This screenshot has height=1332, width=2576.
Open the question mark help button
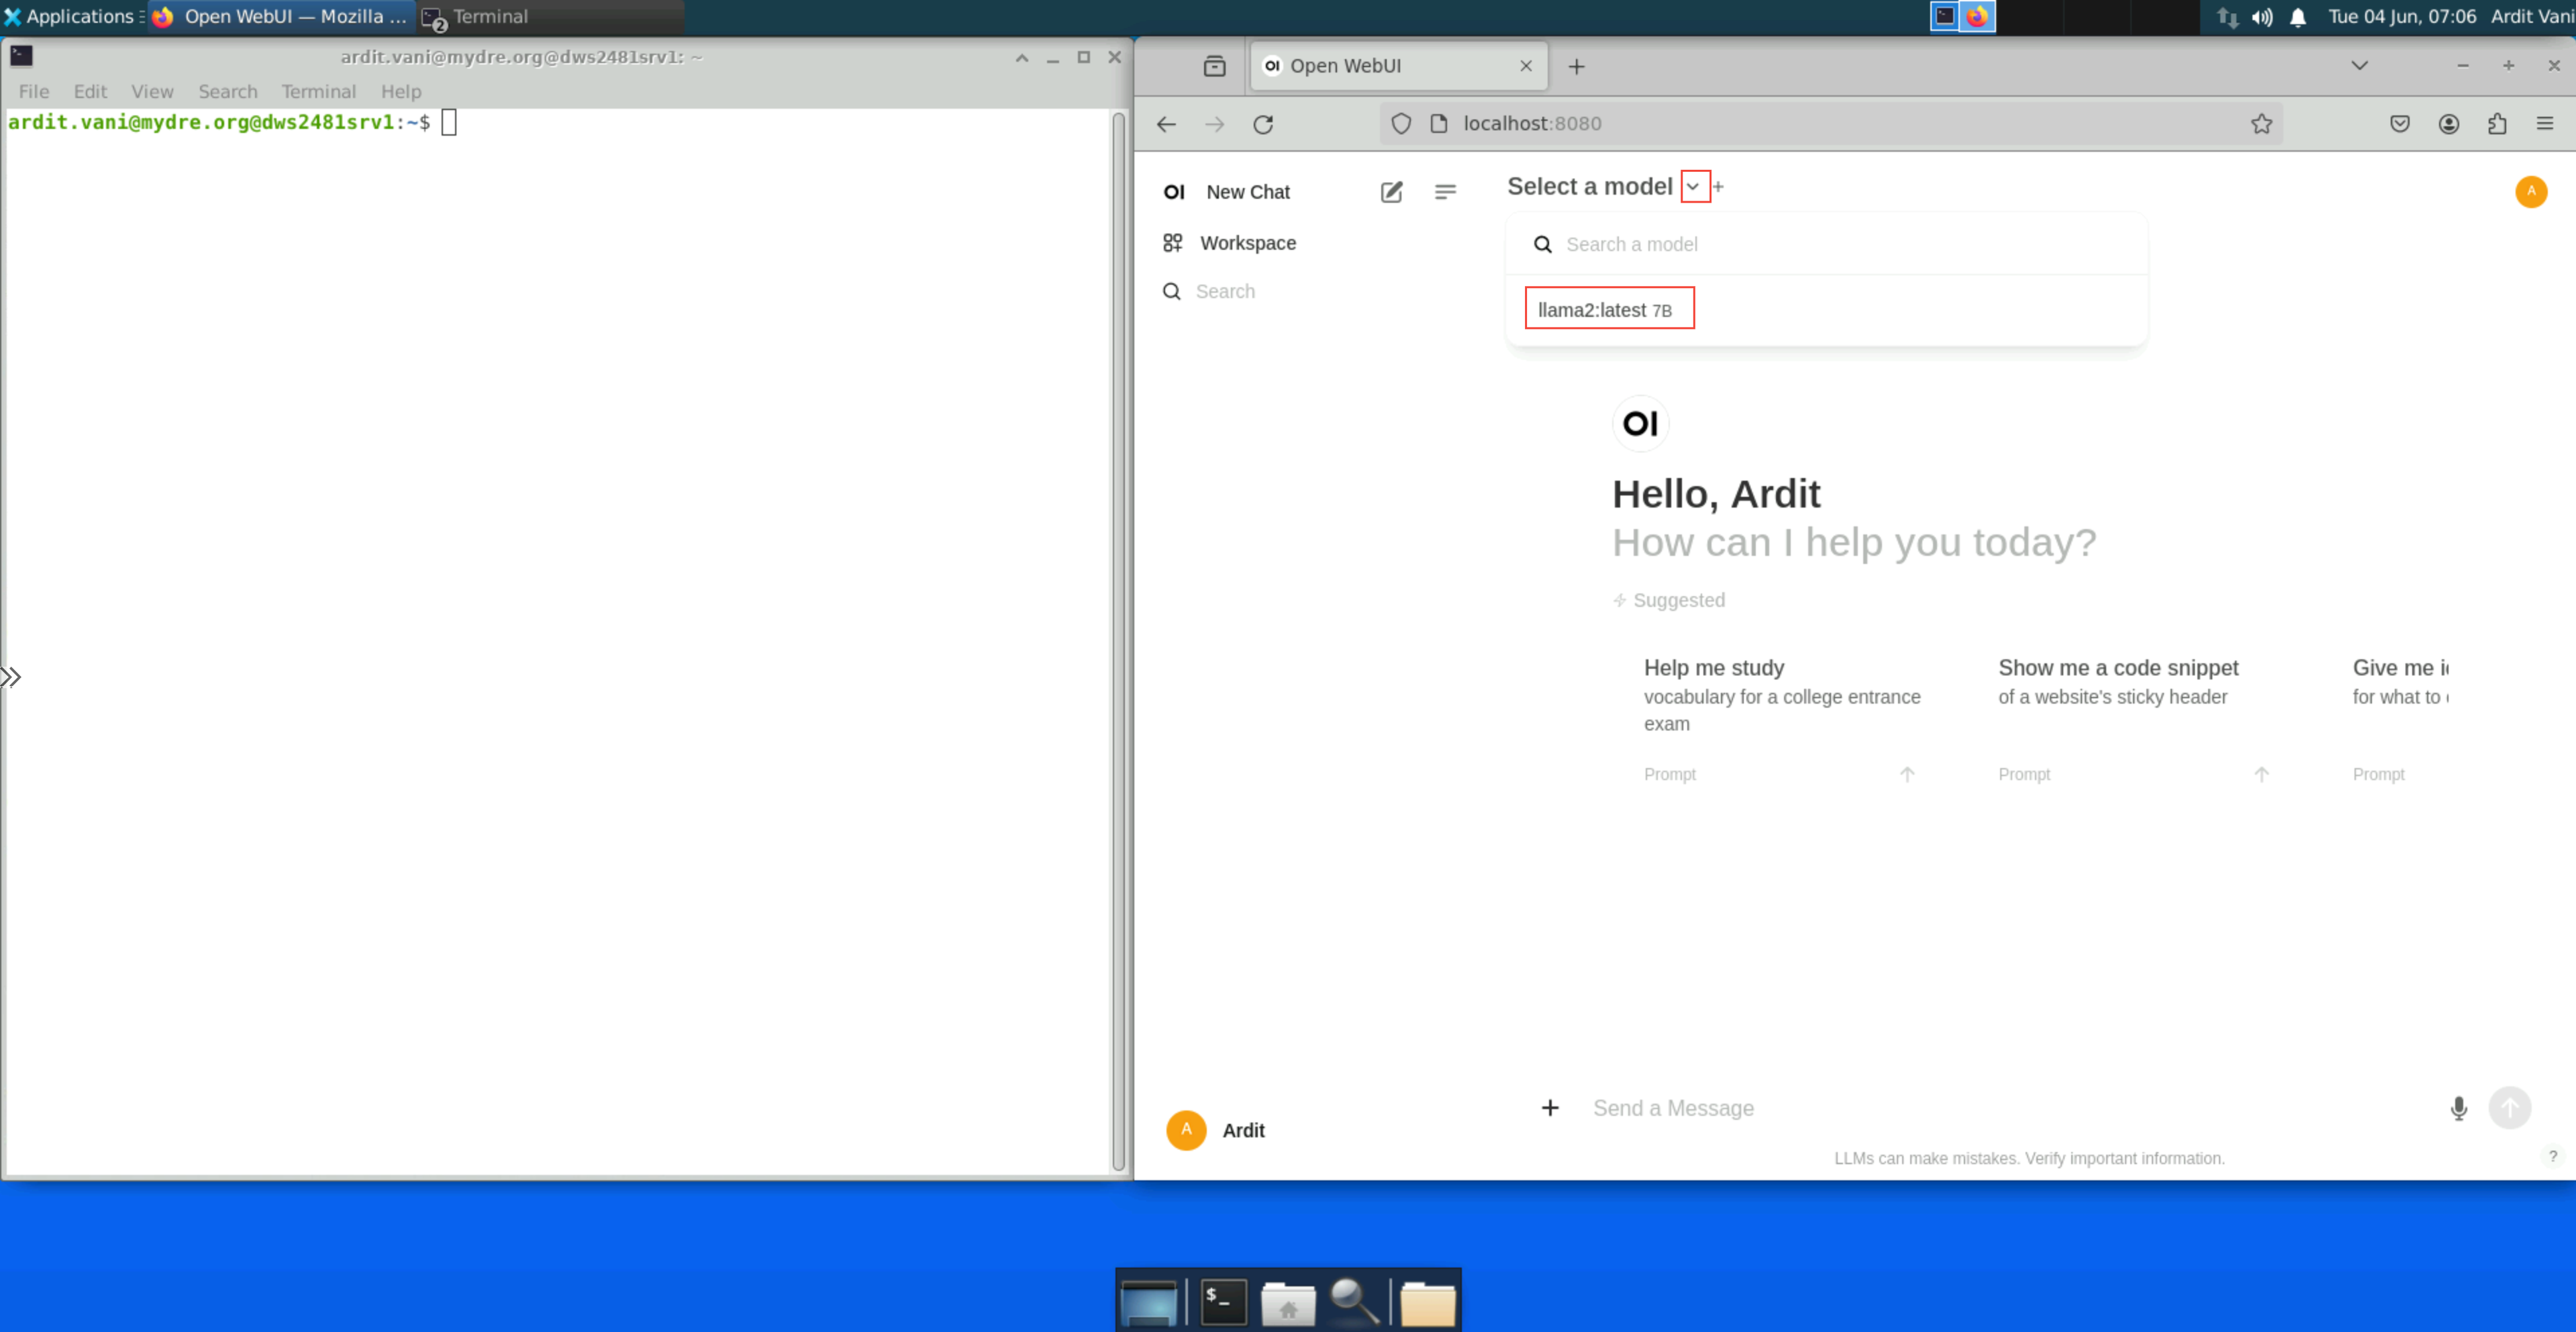point(2552,1156)
